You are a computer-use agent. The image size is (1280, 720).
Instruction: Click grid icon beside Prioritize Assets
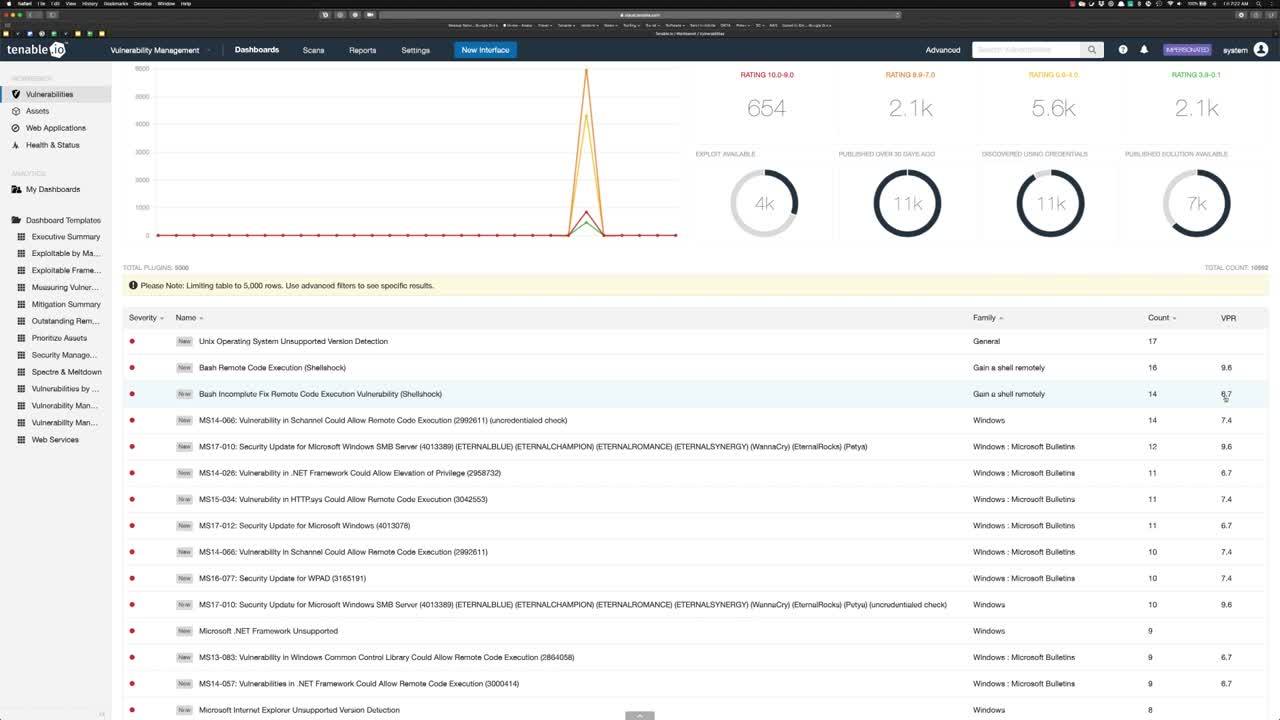click(22, 338)
